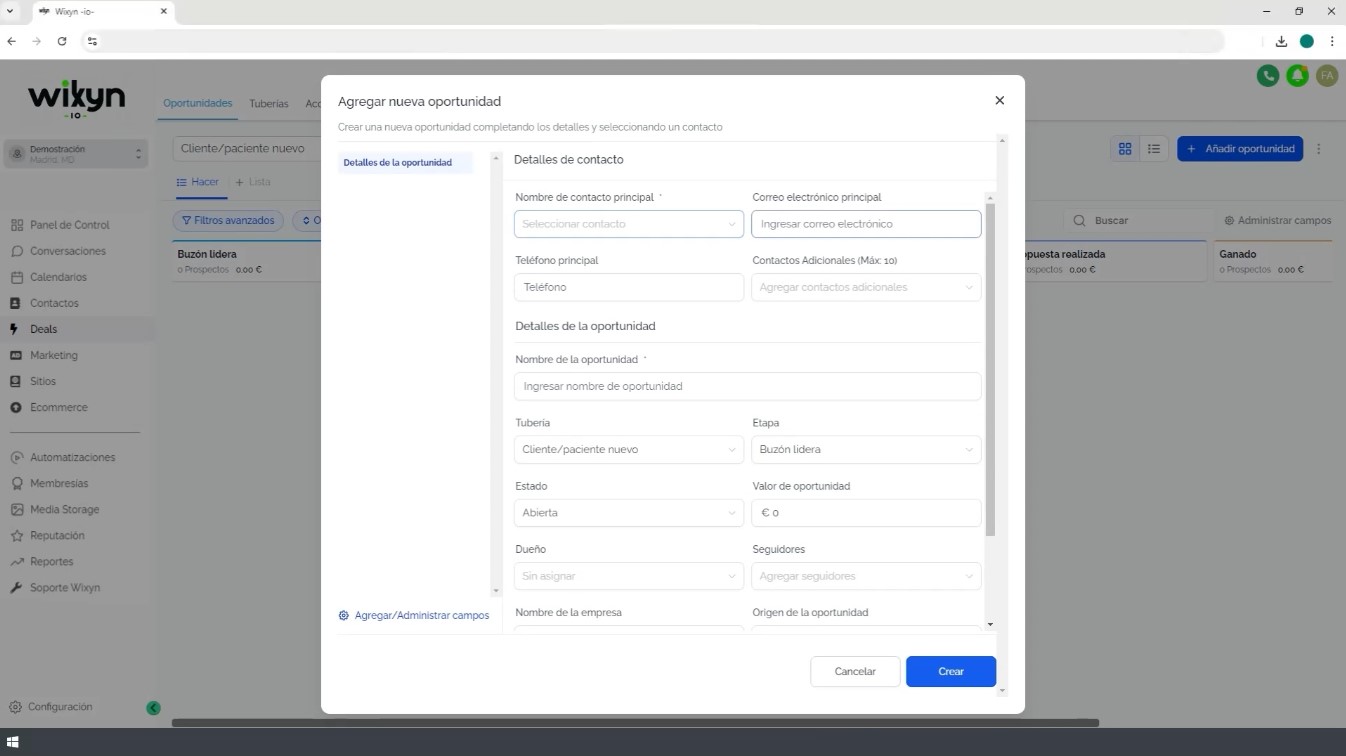Screen dimensions: 1346x756
Task: Click the Teléfono input field
Action: (629, 287)
